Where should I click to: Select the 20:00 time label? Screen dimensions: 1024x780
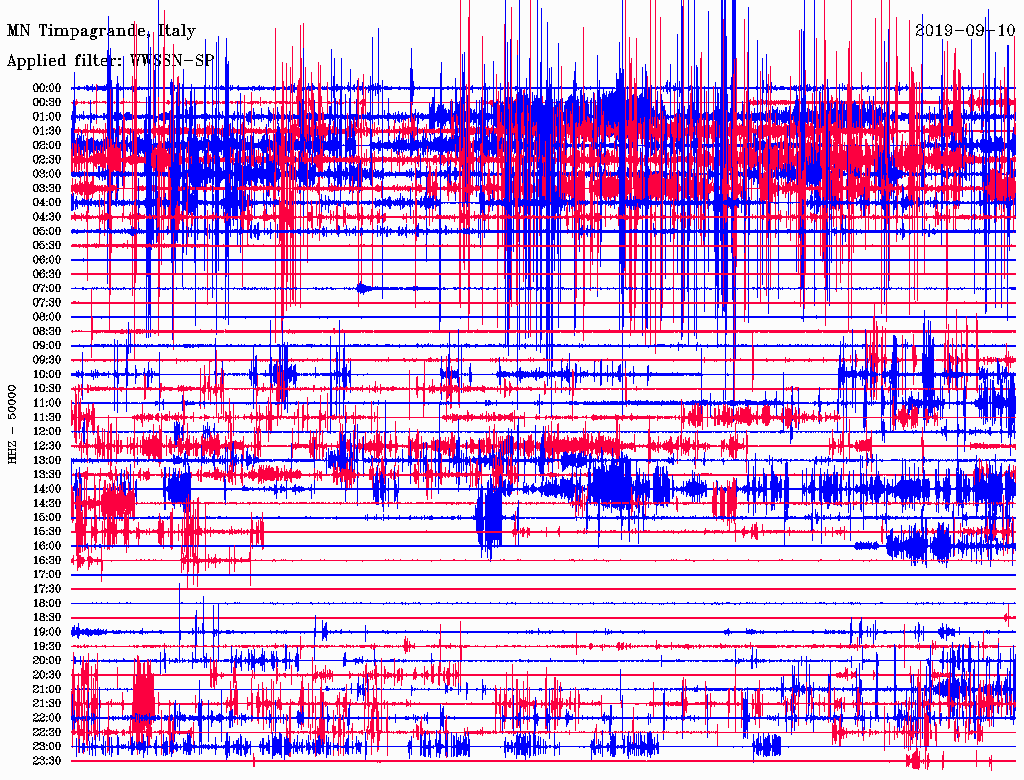pos(47,660)
